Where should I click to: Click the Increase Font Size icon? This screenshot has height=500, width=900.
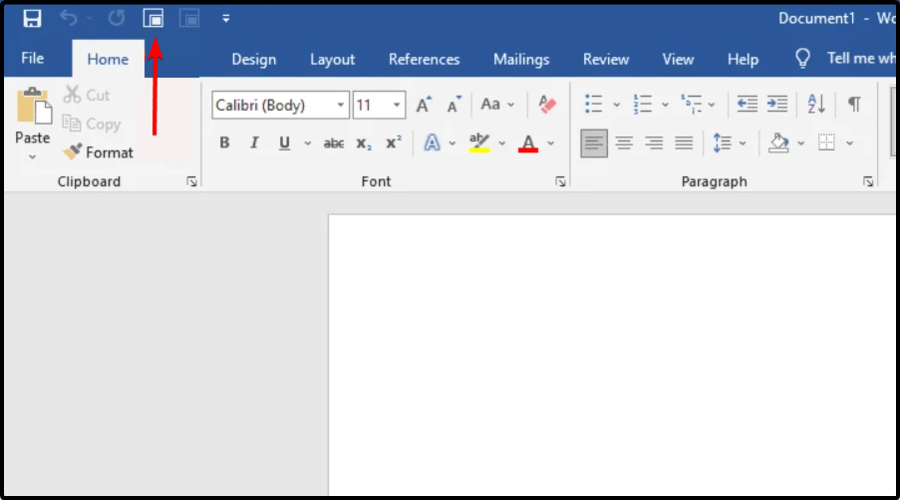[424, 105]
